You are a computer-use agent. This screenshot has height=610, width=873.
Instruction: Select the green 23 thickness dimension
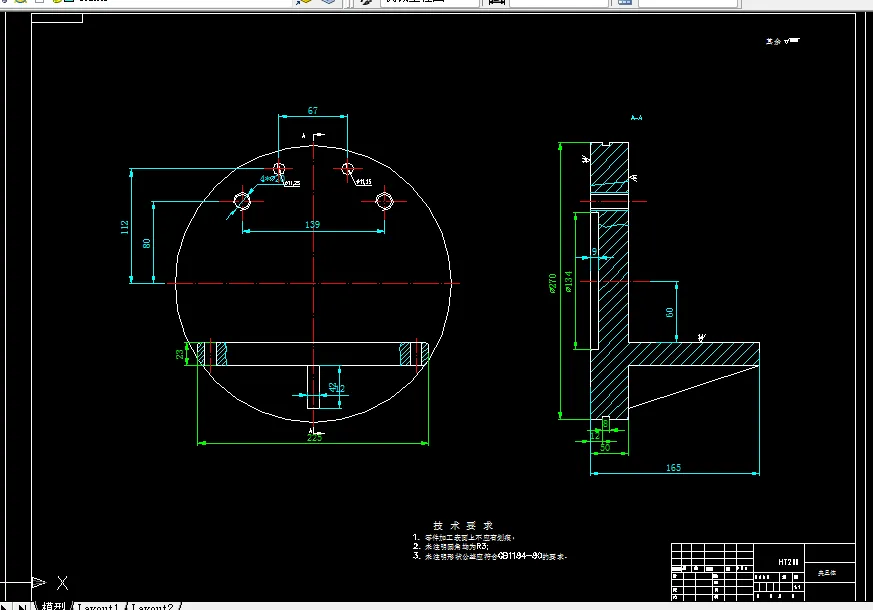tap(180, 354)
